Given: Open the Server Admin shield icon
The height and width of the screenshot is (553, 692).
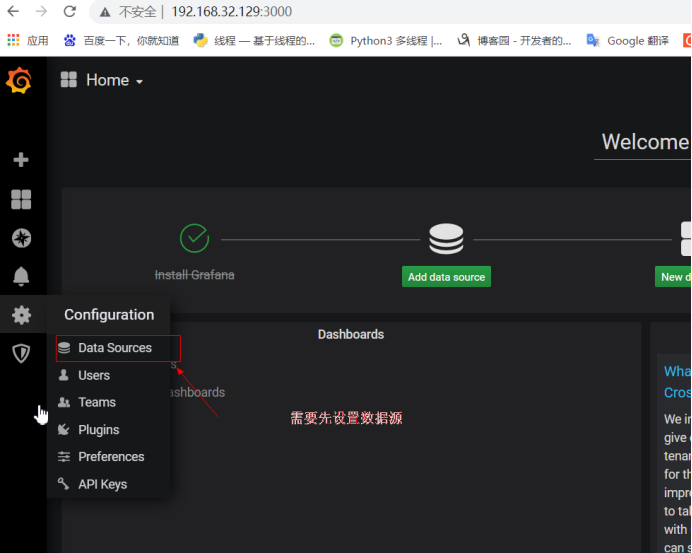Looking at the screenshot, I should tap(21, 354).
